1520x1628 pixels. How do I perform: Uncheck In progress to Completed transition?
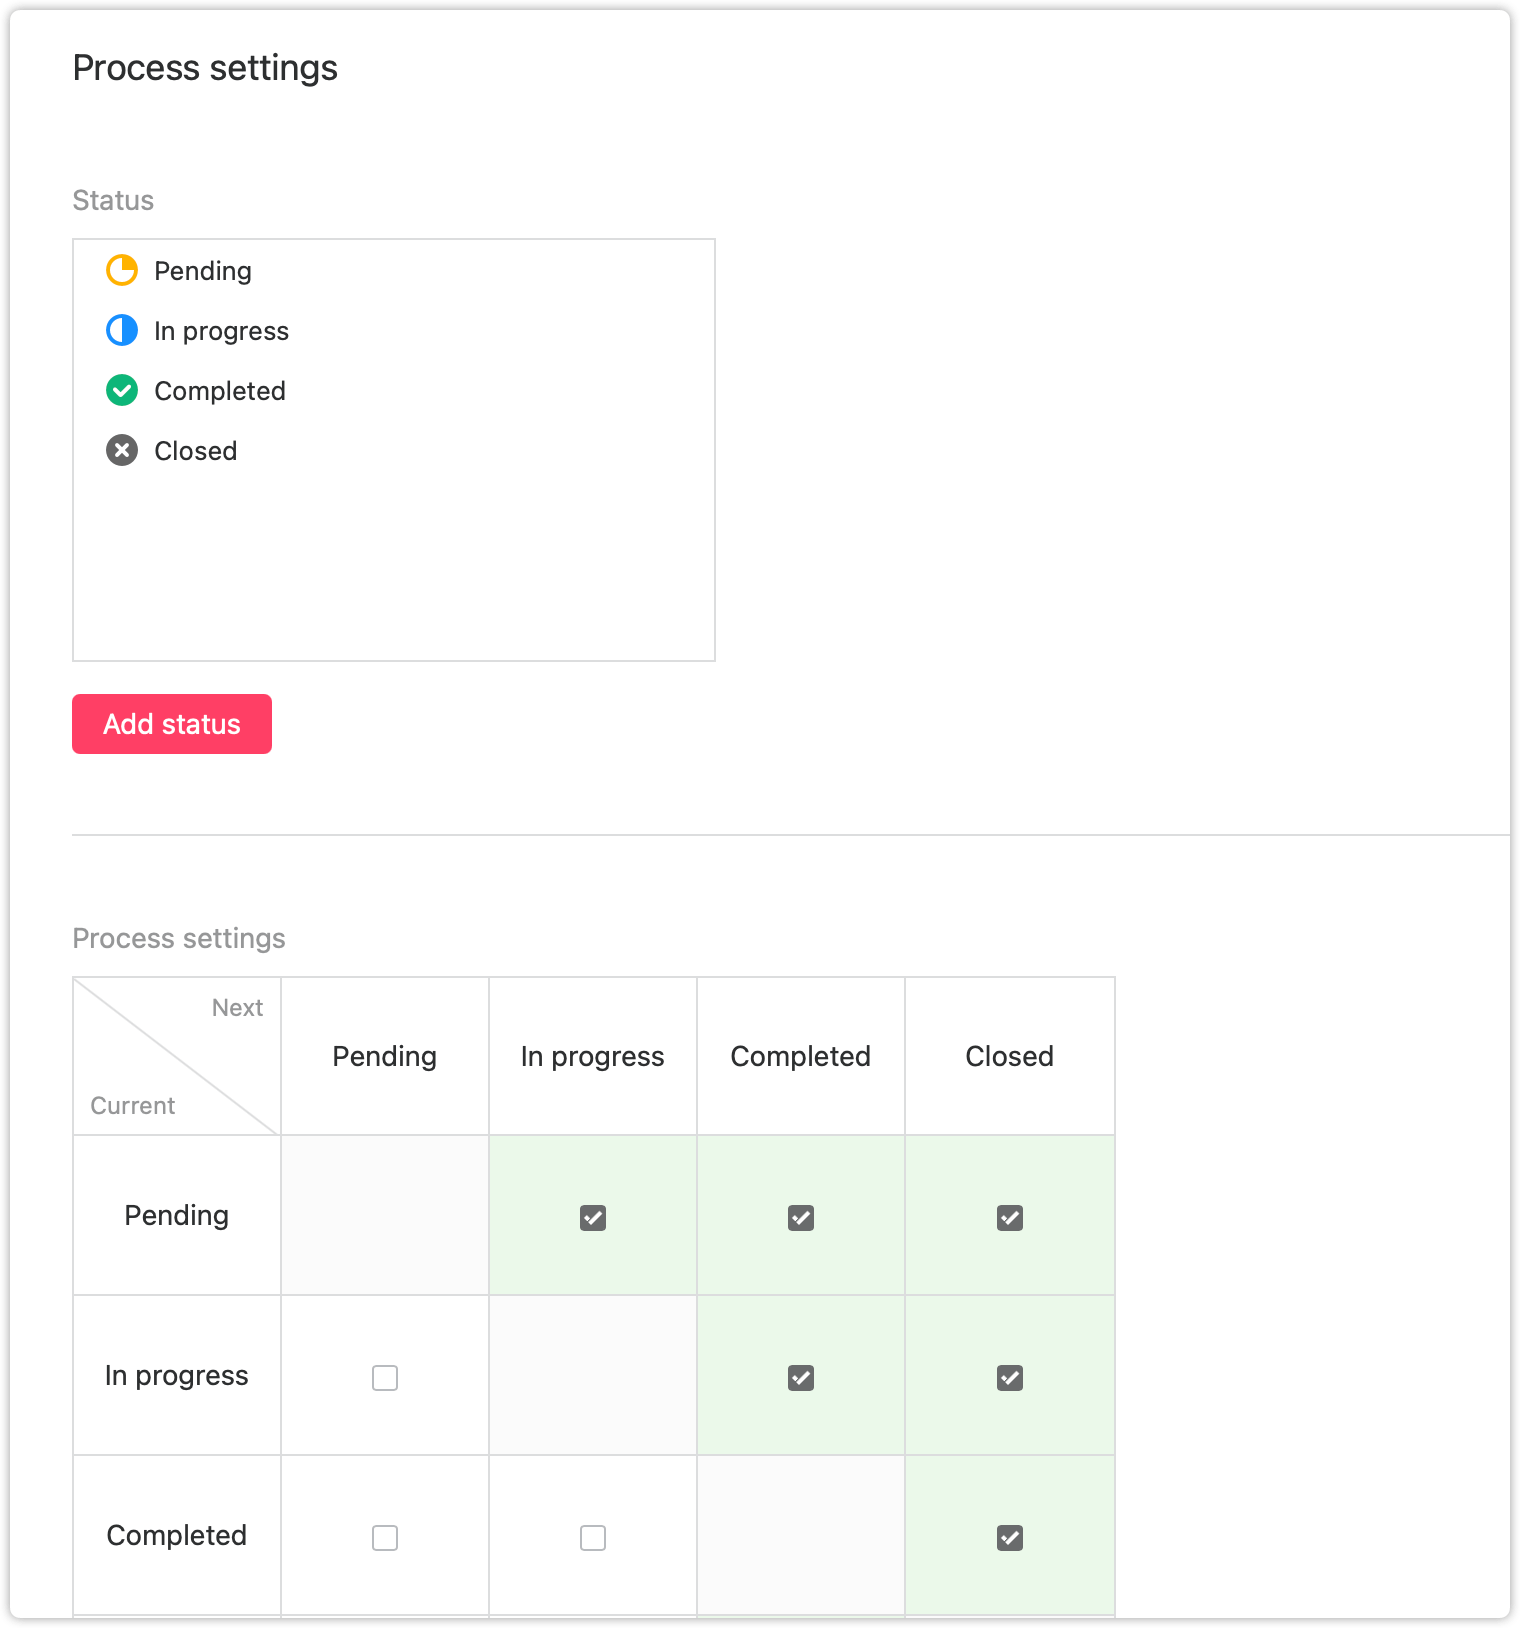point(801,1378)
